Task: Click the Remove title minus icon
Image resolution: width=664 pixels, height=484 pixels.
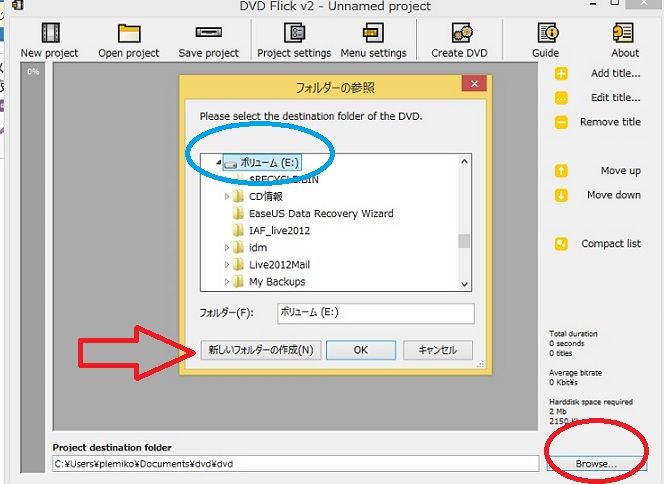Action: click(561, 122)
